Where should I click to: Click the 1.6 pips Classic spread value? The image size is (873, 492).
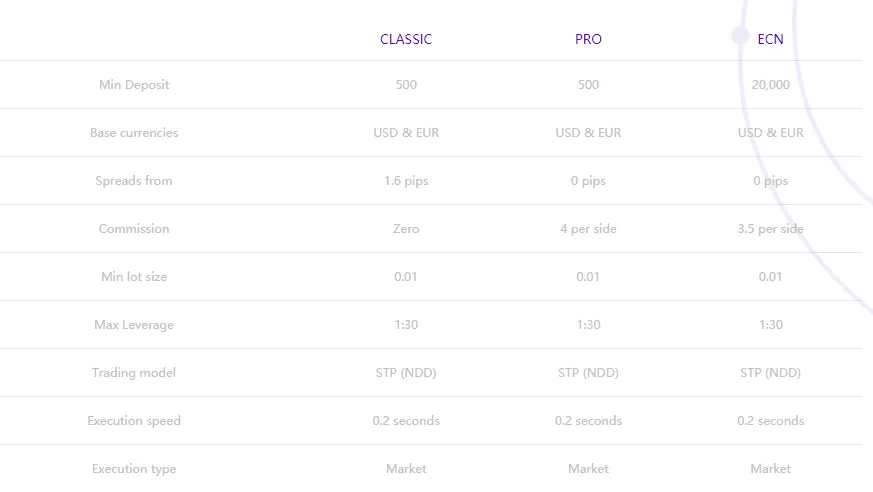point(406,181)
